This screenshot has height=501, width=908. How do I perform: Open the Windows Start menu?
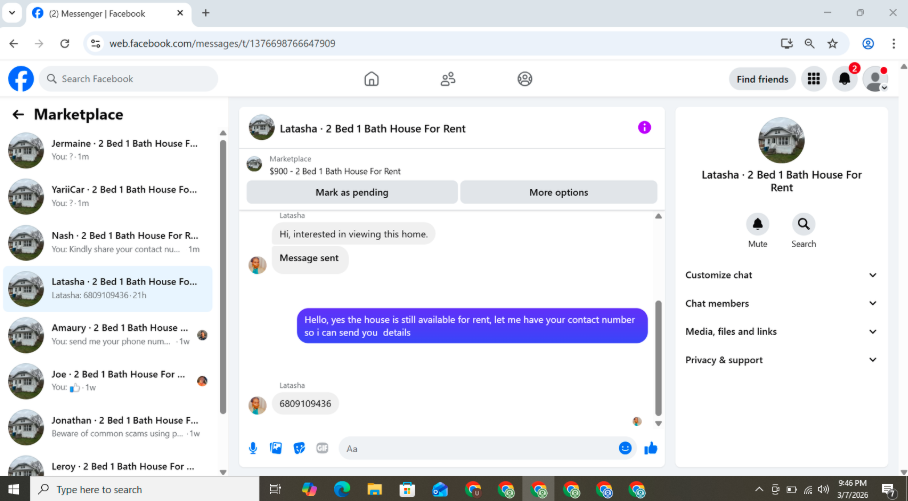tap(13, 489)
